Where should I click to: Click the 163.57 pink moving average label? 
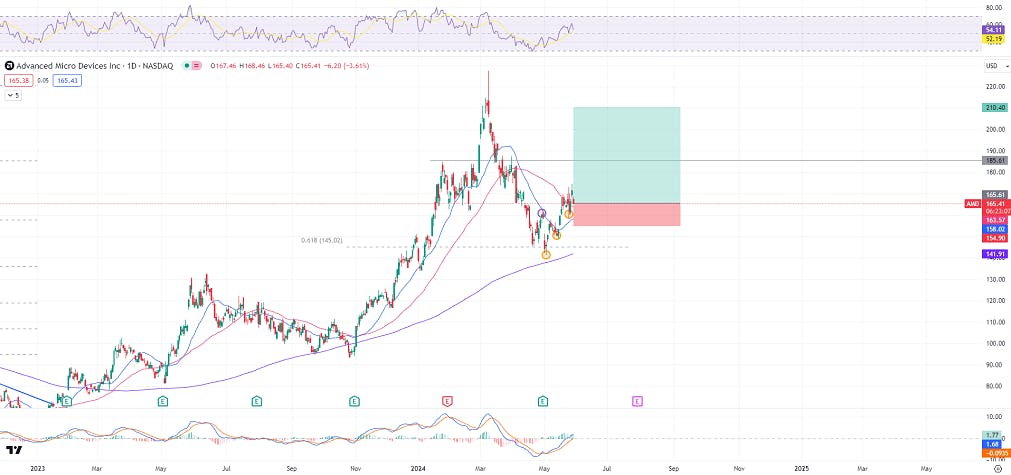point(994,220)
